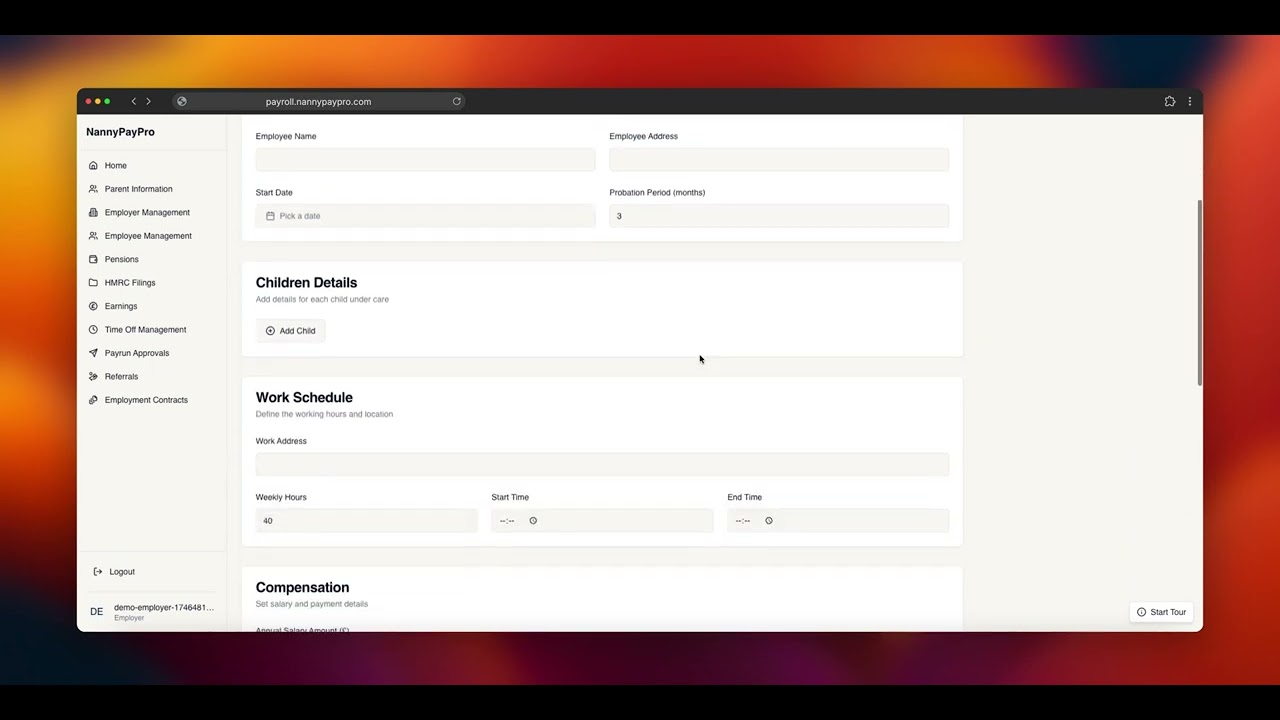Click the Weekly Hours field showing 40
Image resolution: width=1280 pixels, height=720 pixels.
(x=366, y=520)
